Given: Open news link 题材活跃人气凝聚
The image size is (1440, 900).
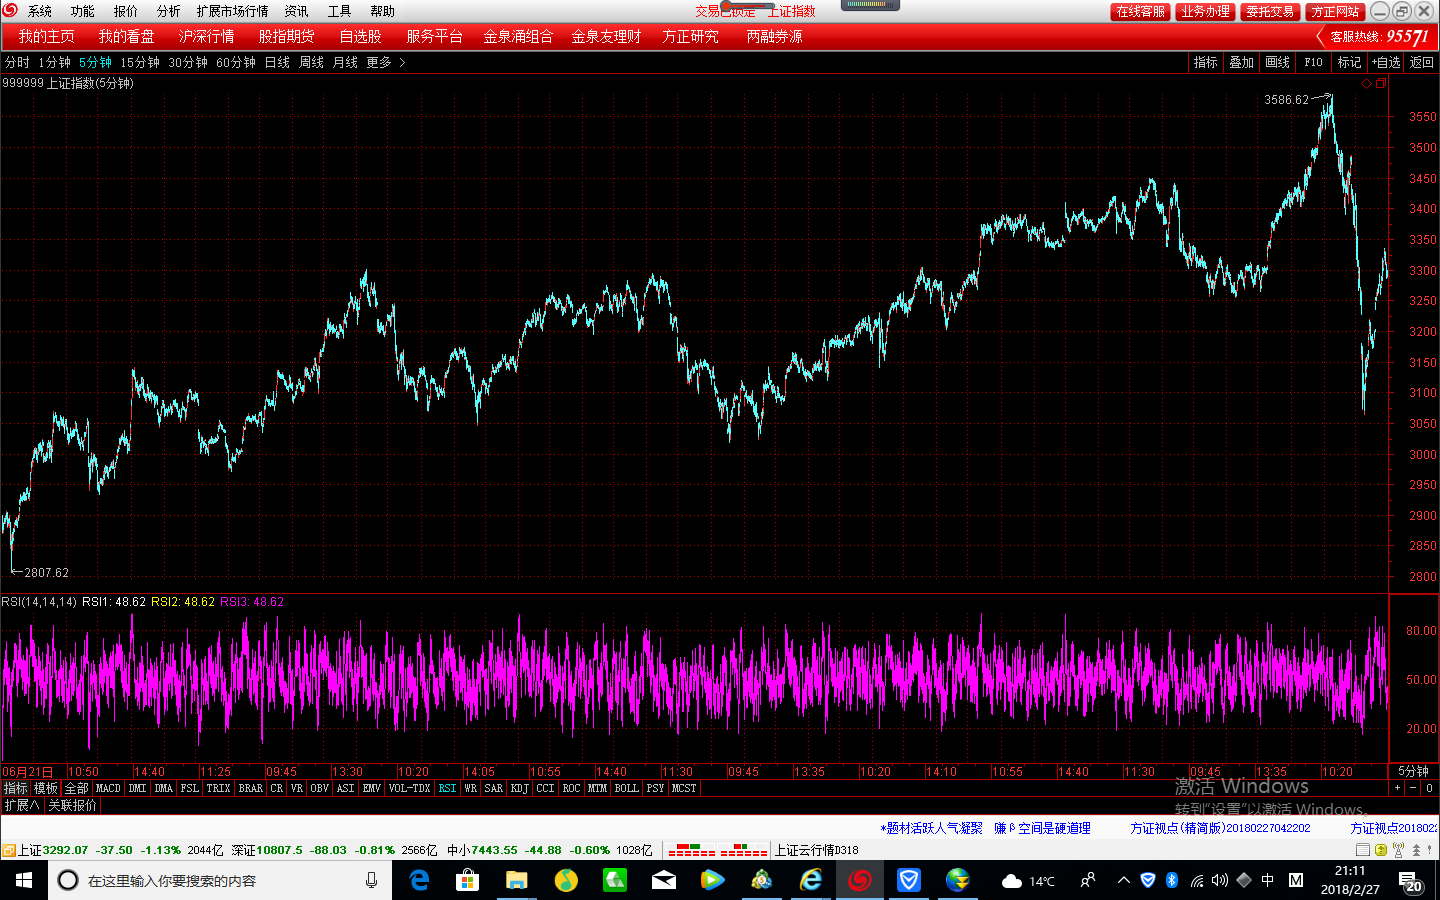Looking at the screenshot, I should click(932, 828).
